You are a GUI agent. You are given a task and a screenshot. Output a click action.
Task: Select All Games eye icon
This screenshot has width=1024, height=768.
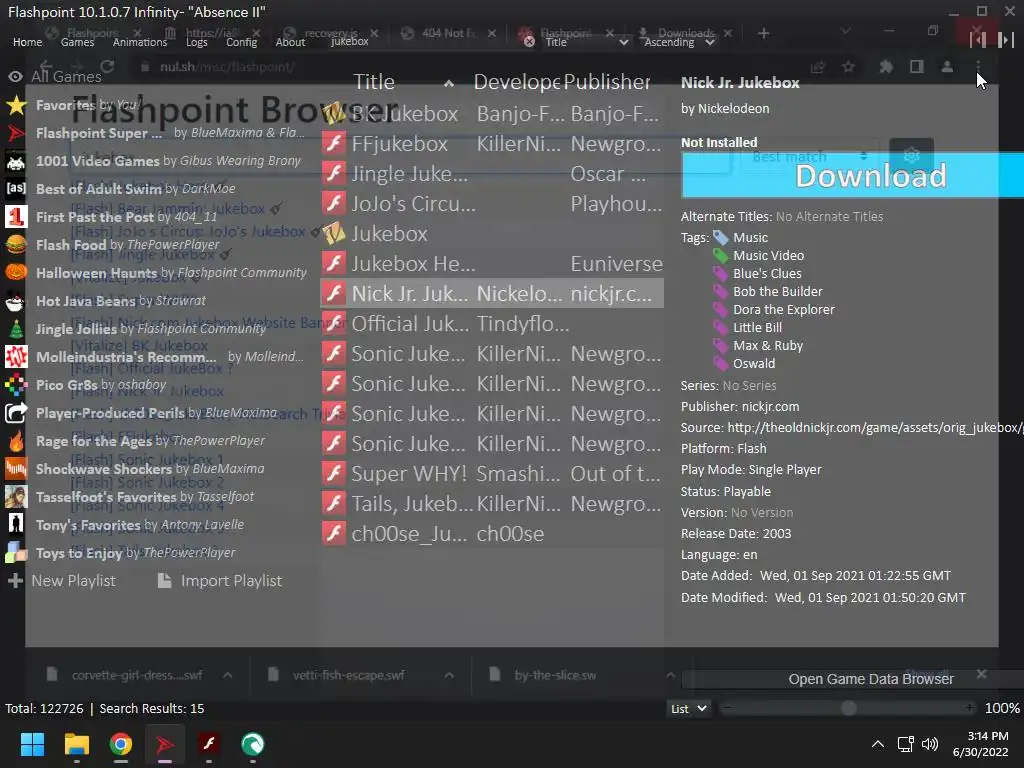[15, 76]
